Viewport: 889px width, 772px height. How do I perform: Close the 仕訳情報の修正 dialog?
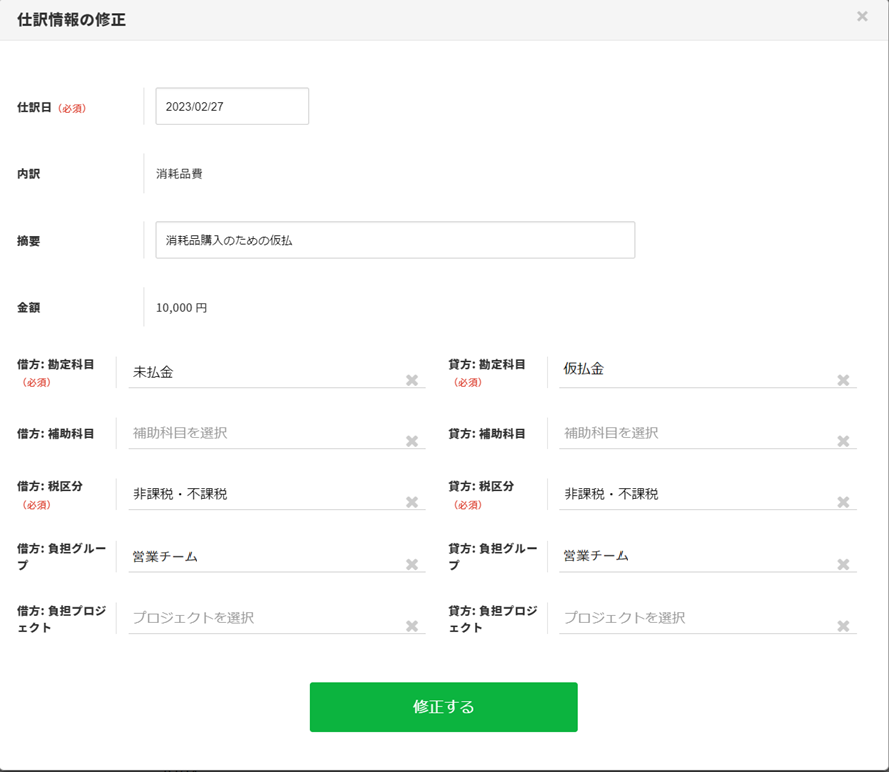(862, 17)
